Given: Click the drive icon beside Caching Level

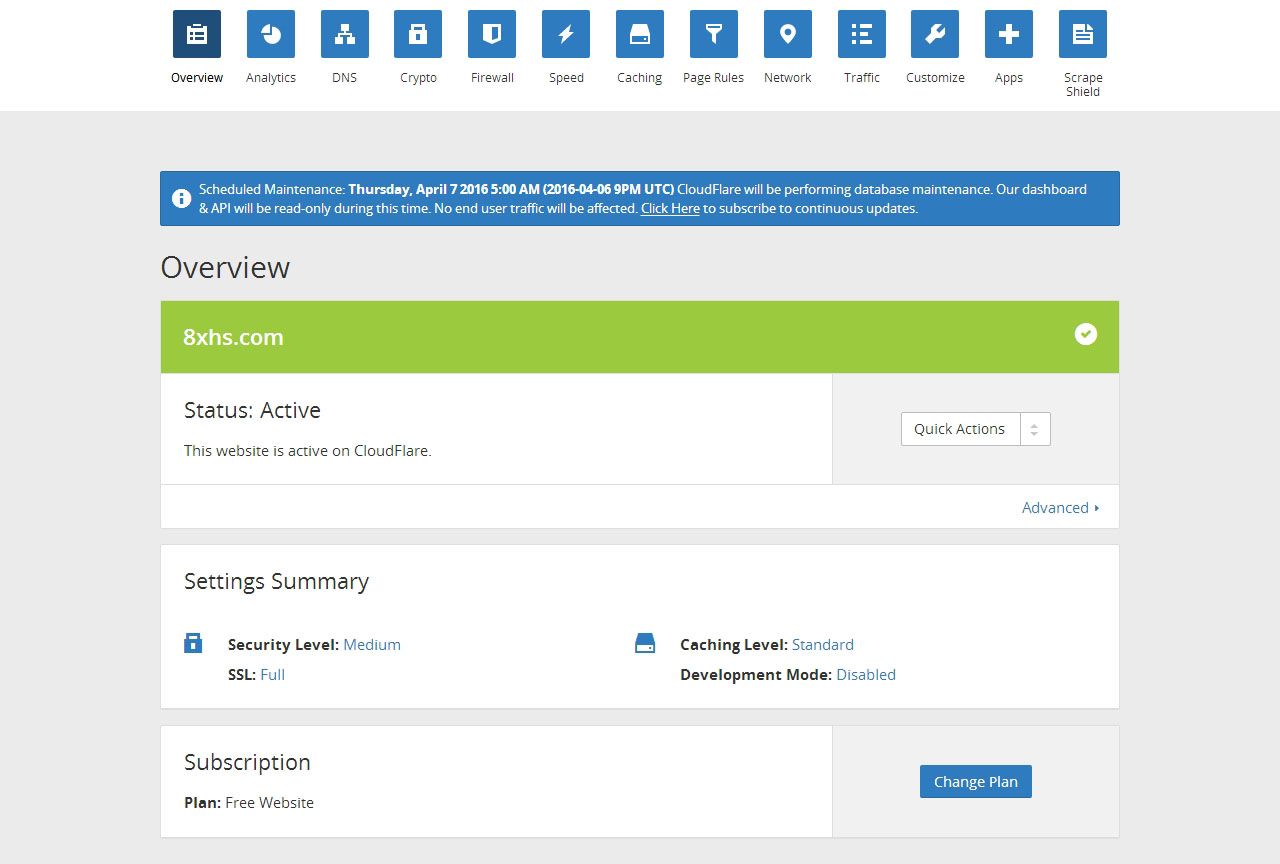Looking at the screenshot, I should (645, 643).
